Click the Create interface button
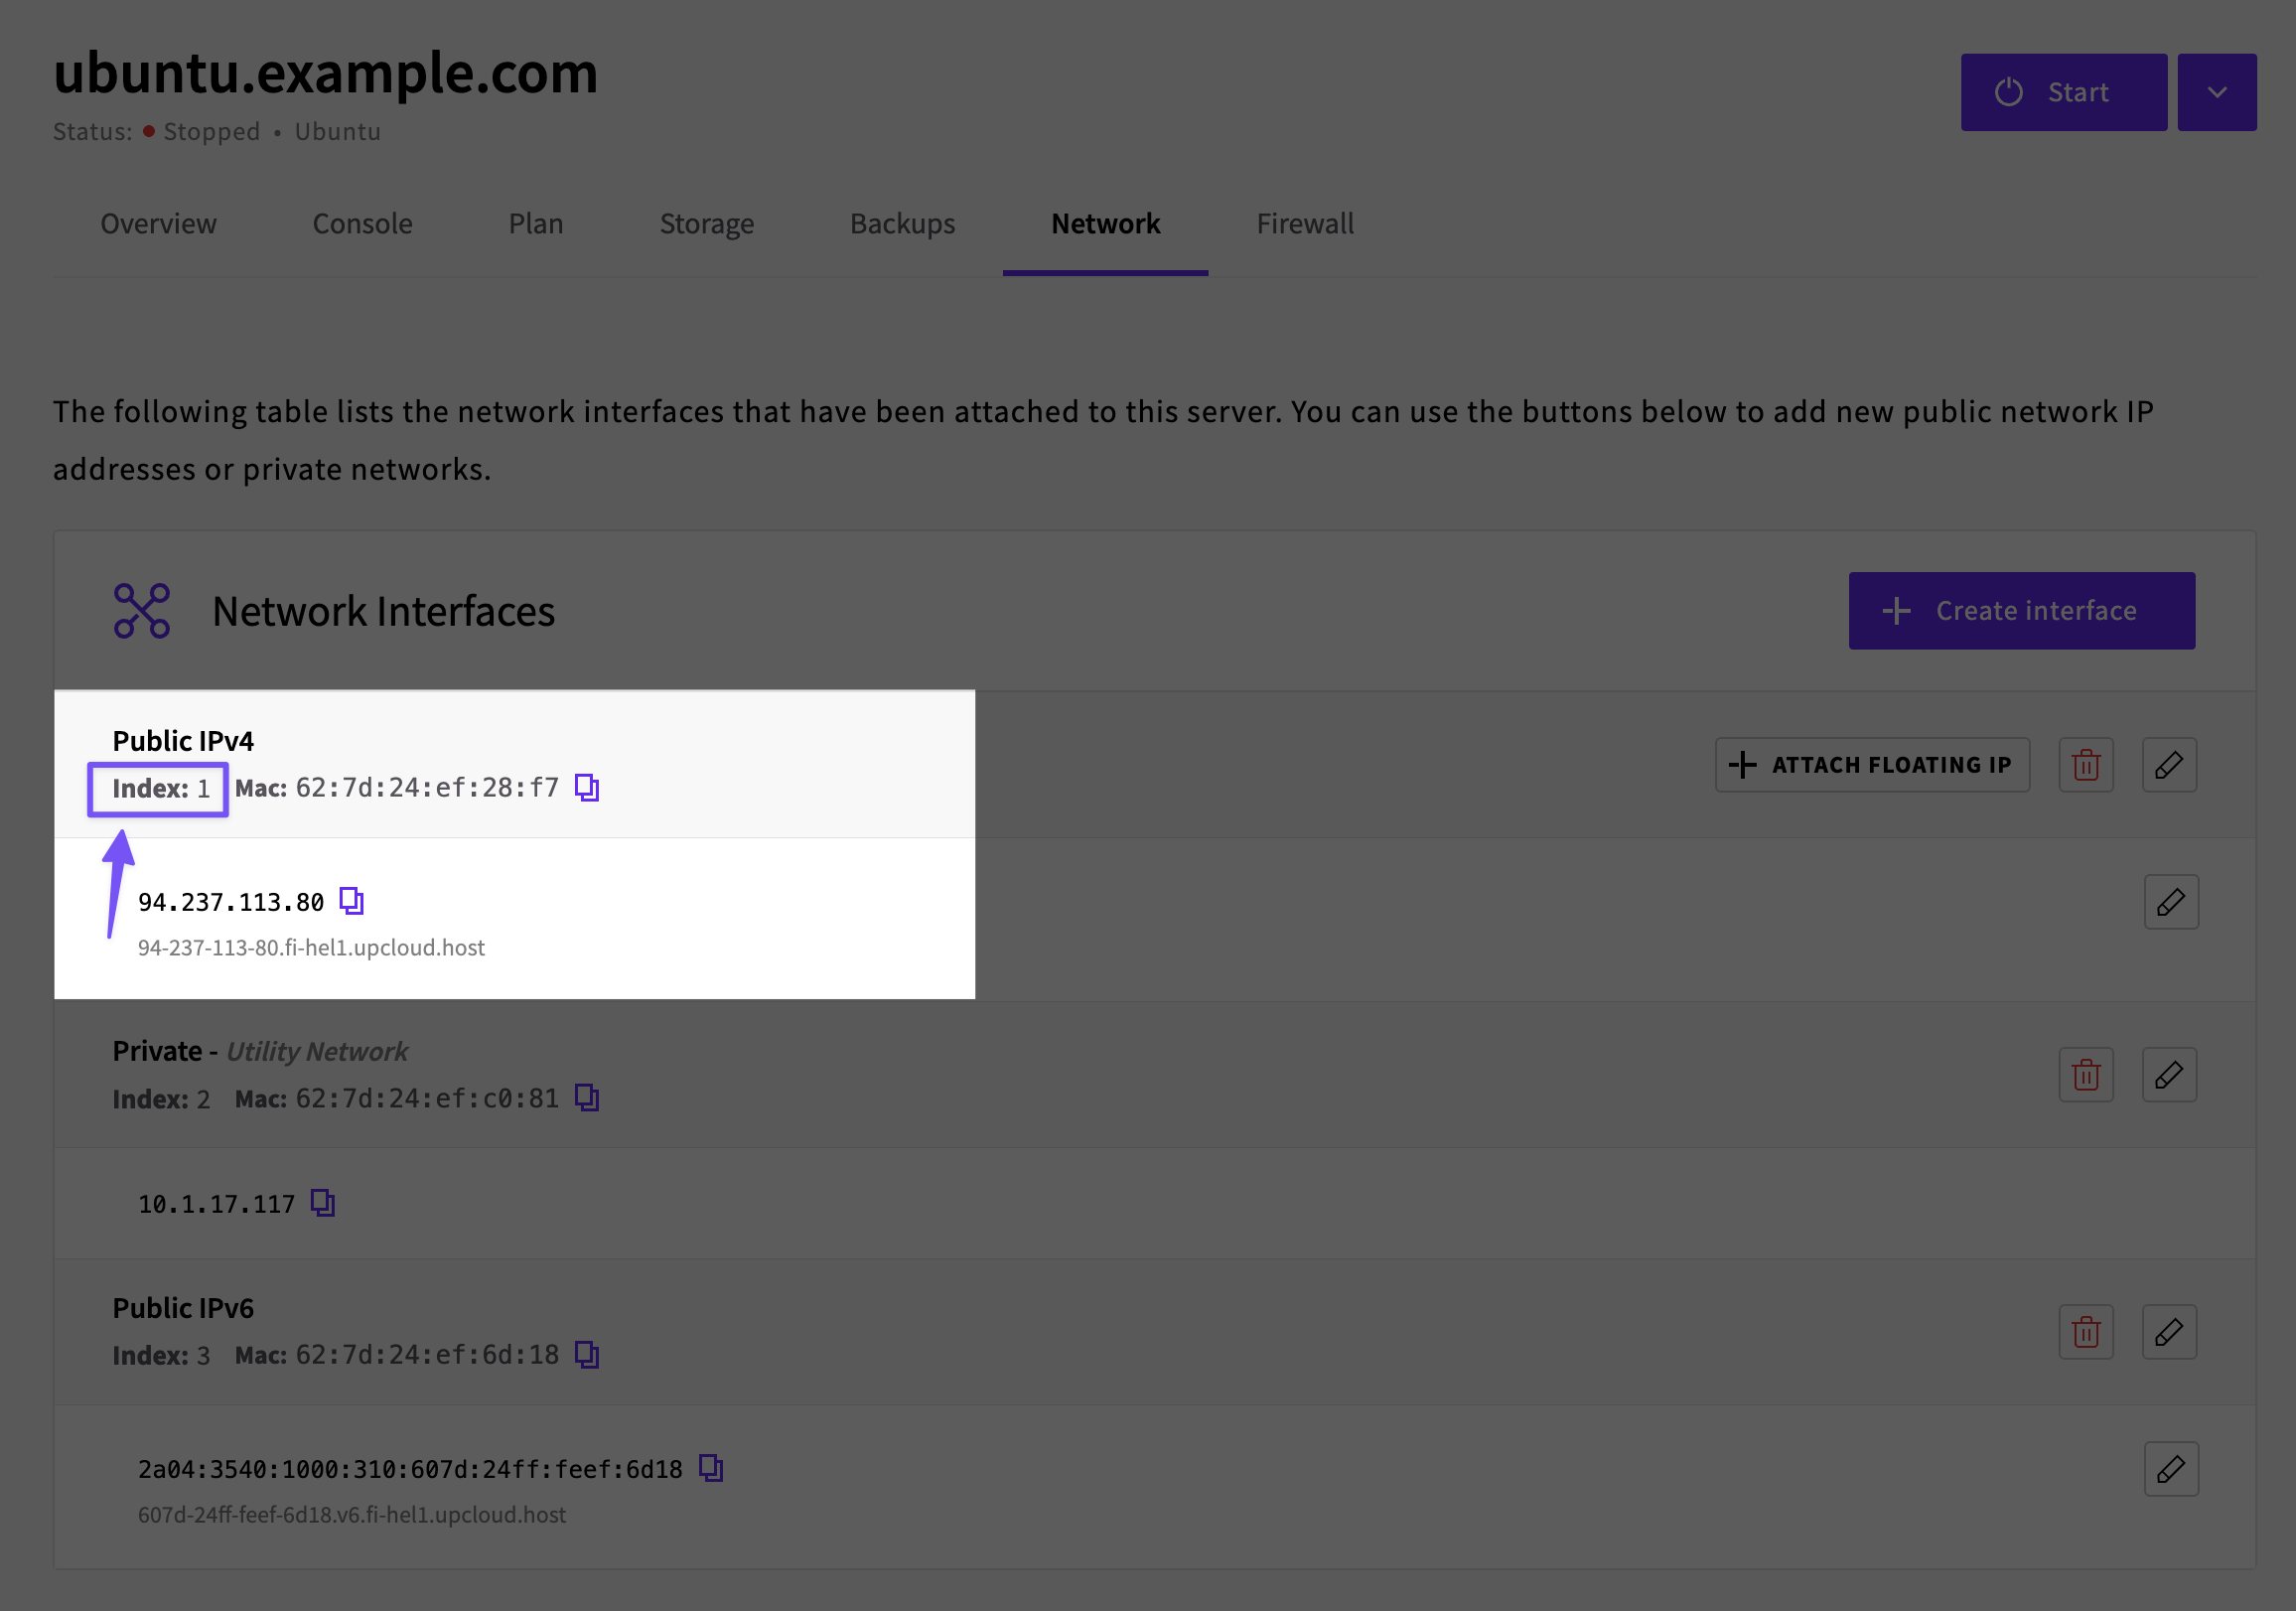 (2021, 611)
